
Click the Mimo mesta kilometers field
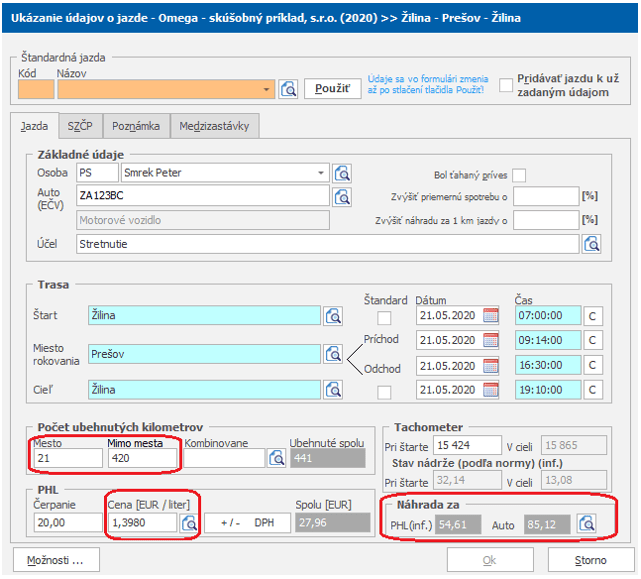point(141,458)
